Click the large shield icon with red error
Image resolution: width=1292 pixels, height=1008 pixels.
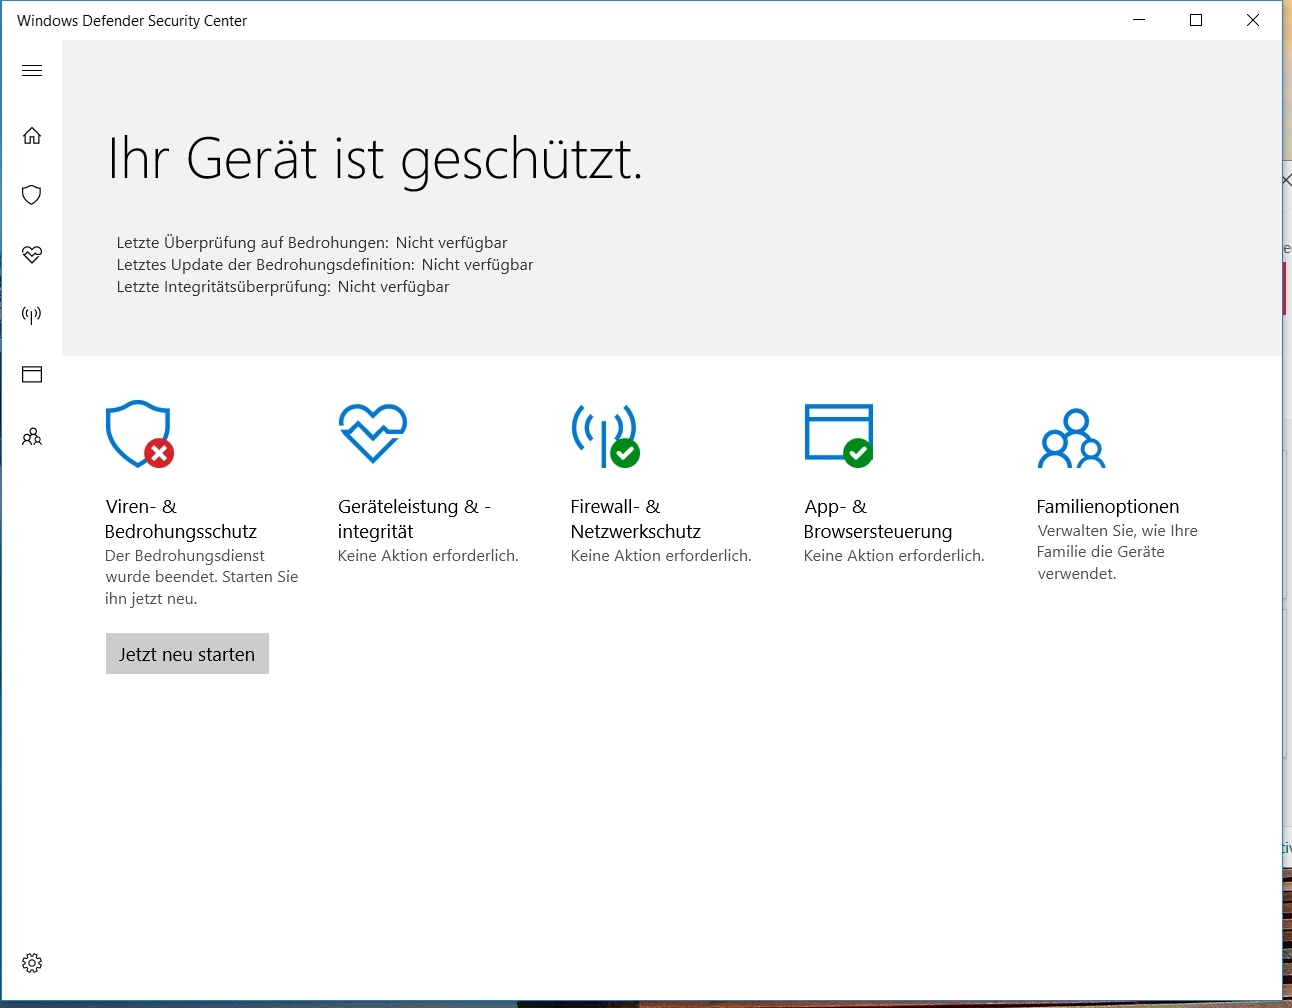[x=140, y=434]
